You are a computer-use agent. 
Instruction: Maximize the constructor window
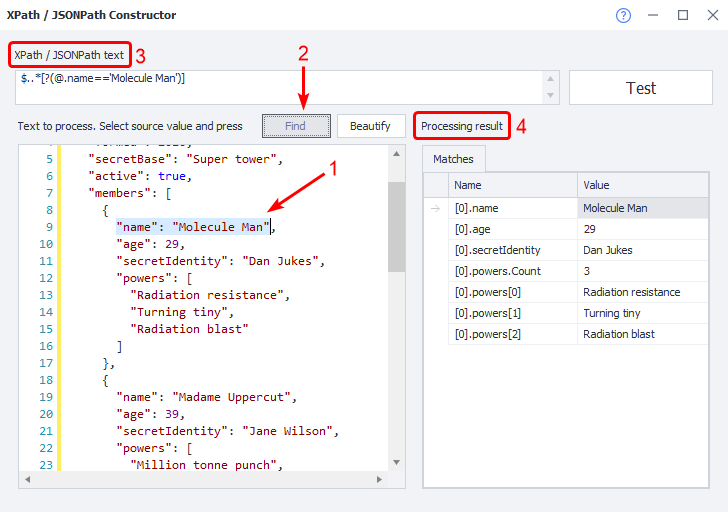click(x=683, y=15)
